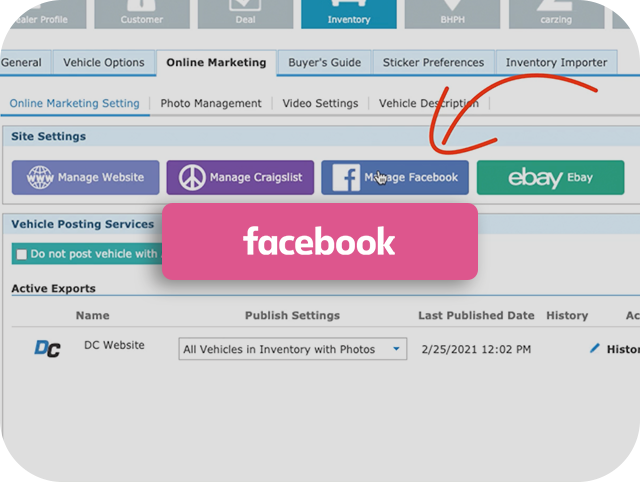Switch to the Buyer's Guide tab
Image resolution: width=640 pixels, height=482 pixels.
324,62
